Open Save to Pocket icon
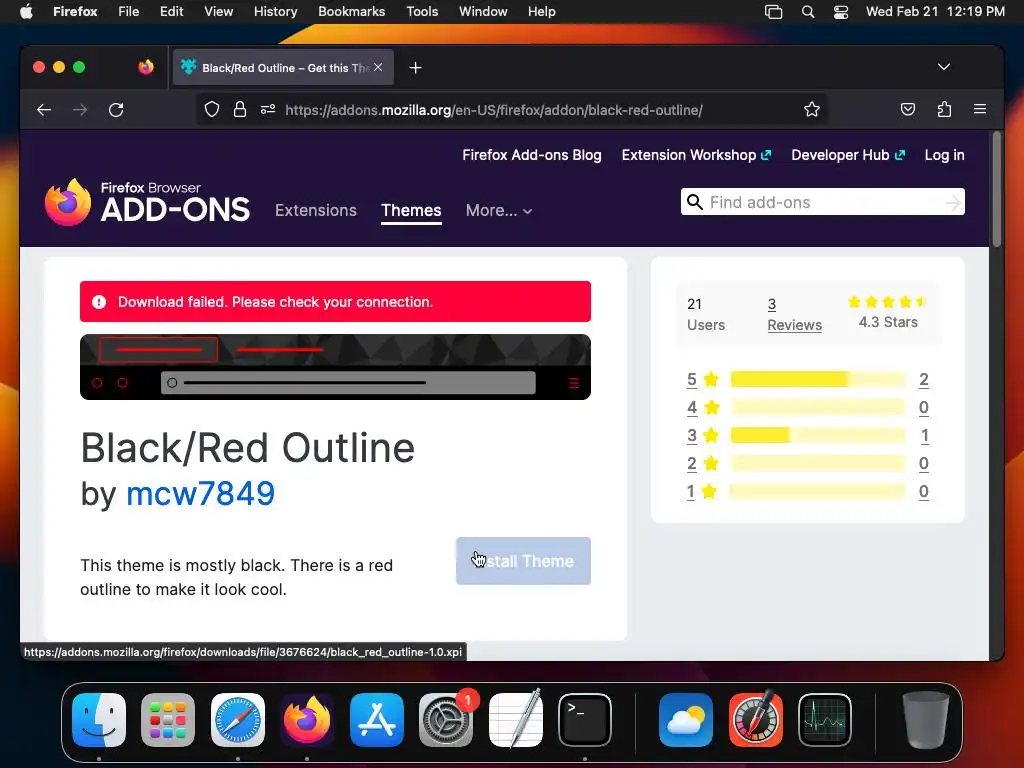This screenshot has width=1024, height=768. pyautogui.click(x=908, y=109)
